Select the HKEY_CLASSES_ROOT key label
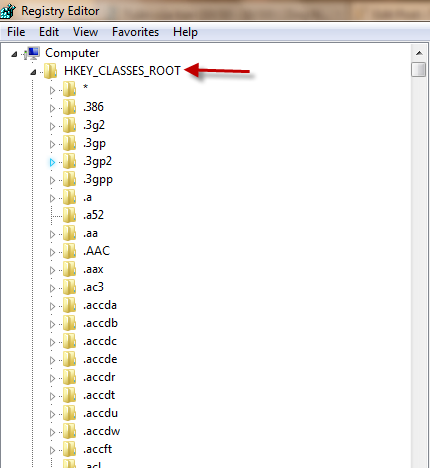Screen dimensions: 430x468 tap(122, 71)
